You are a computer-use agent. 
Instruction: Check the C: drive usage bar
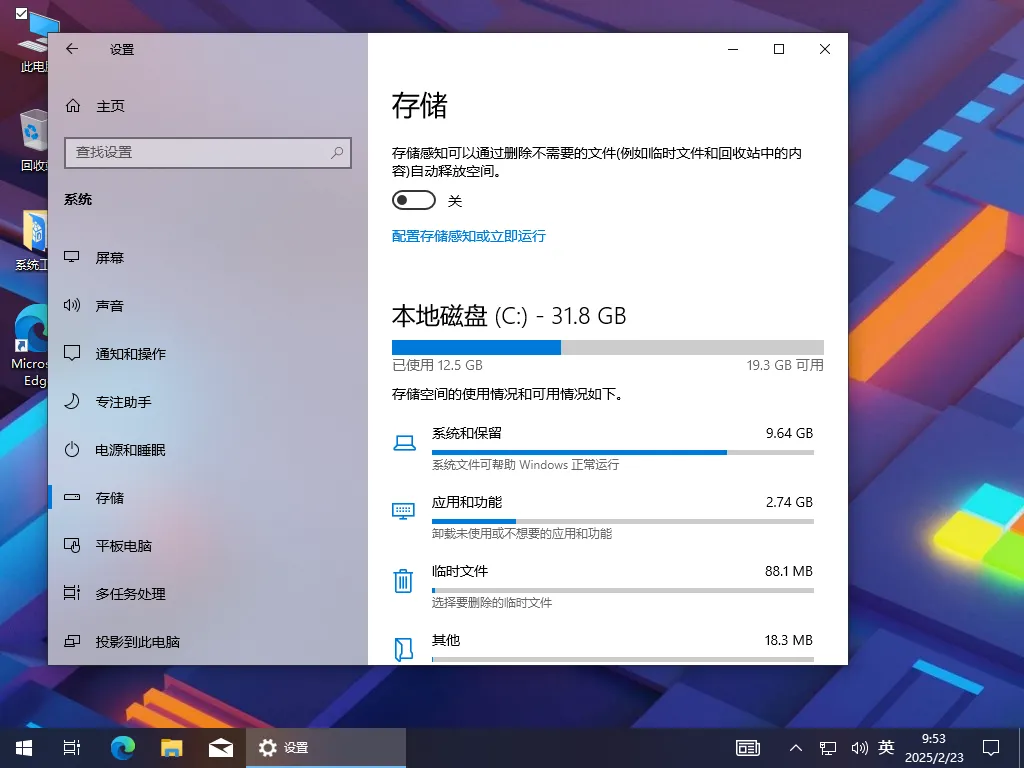pyautogui.click(x=608, y=347)
